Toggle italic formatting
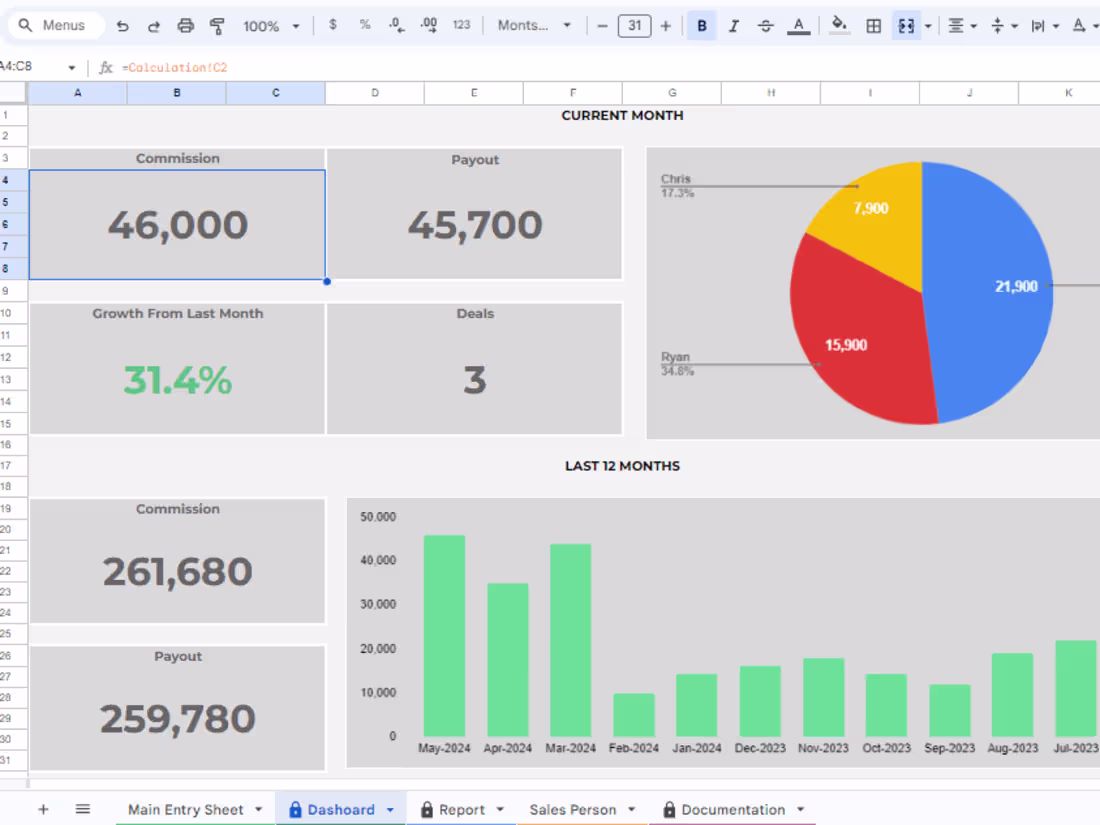Image resolution: width=1100 pixels, height=825 pixels. tap(733, 25)
